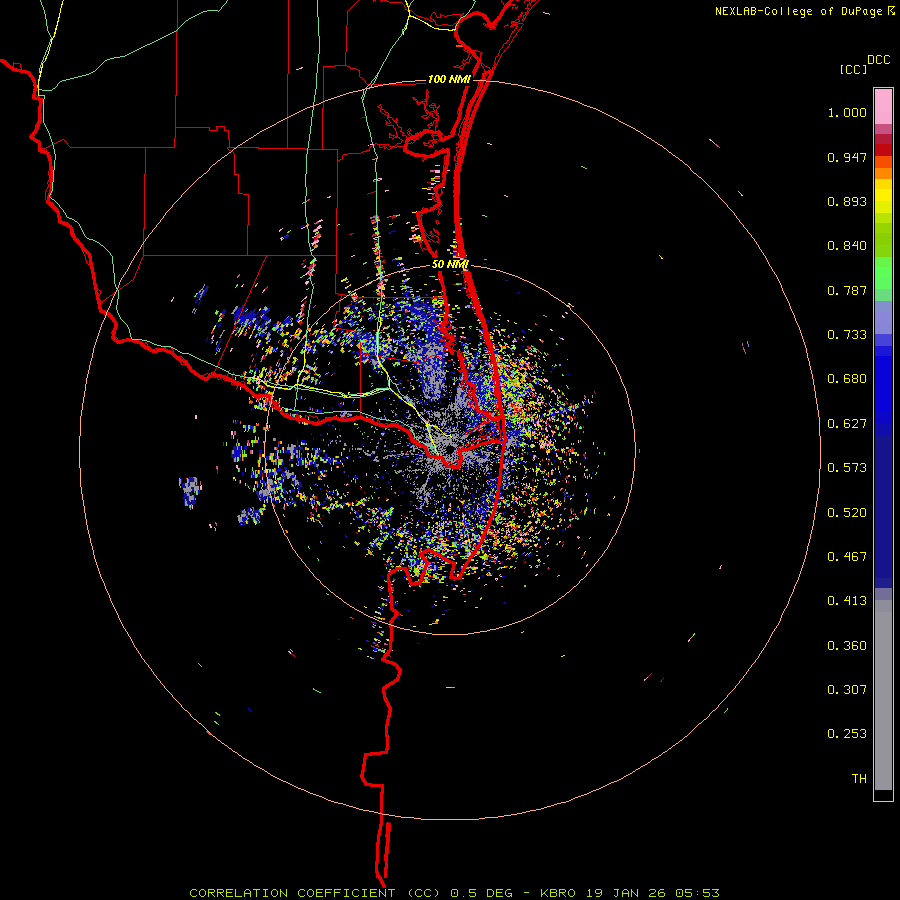Click the 0.840 legend value
Screen dimensions: 900x900
click(x=847, y=246)
